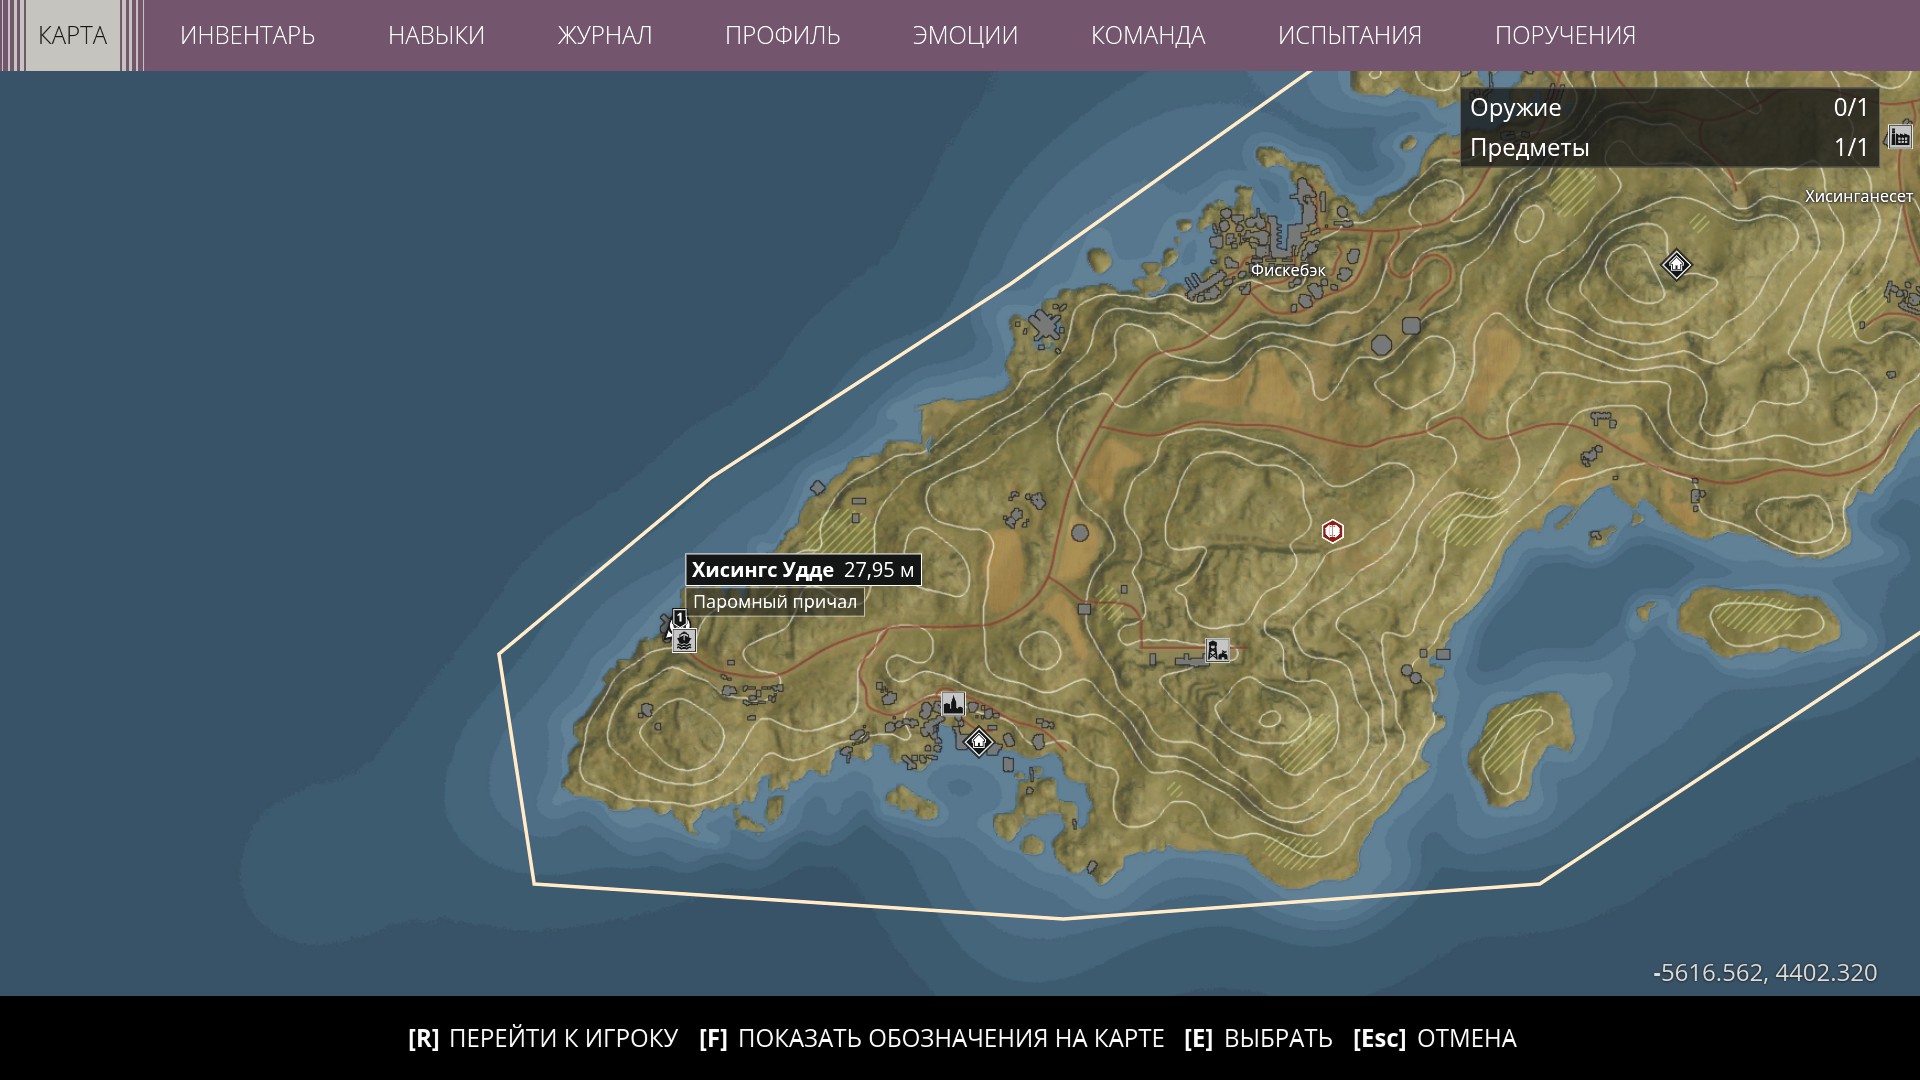Switch to the Команда tab
1920x1080 pixels.
[x=1148, y=35]
